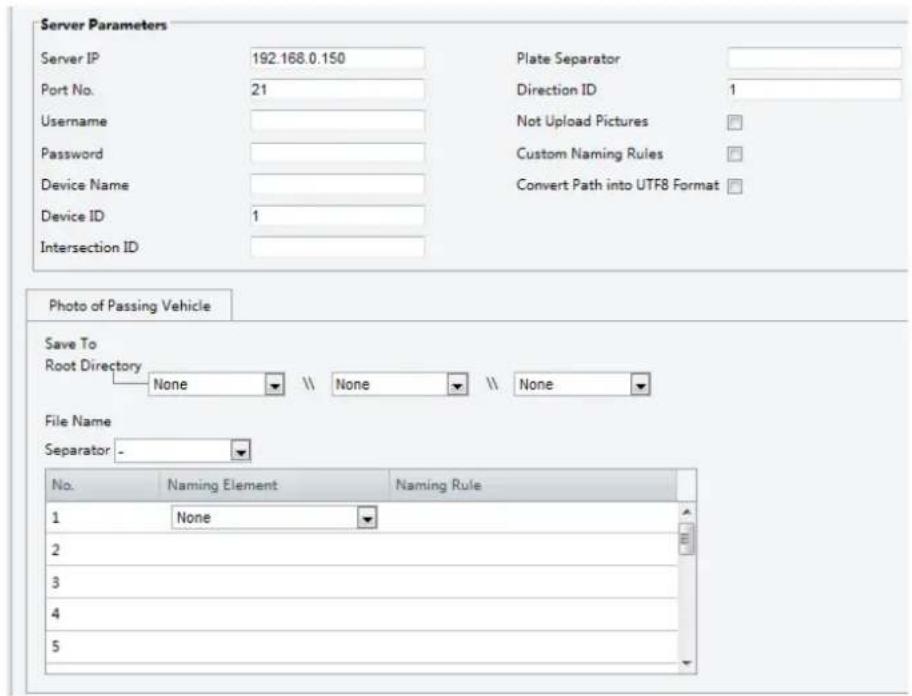Click the Intersection ID input field
Screen dimensions: 912x696
[x=337, y=247]
